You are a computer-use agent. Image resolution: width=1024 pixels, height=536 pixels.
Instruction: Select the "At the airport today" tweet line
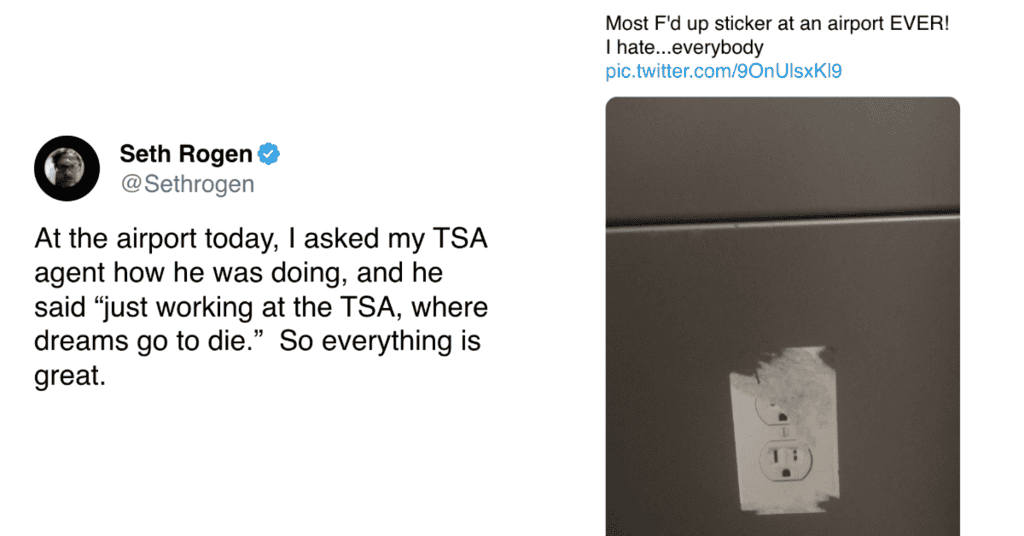click(x=260, y=240)
